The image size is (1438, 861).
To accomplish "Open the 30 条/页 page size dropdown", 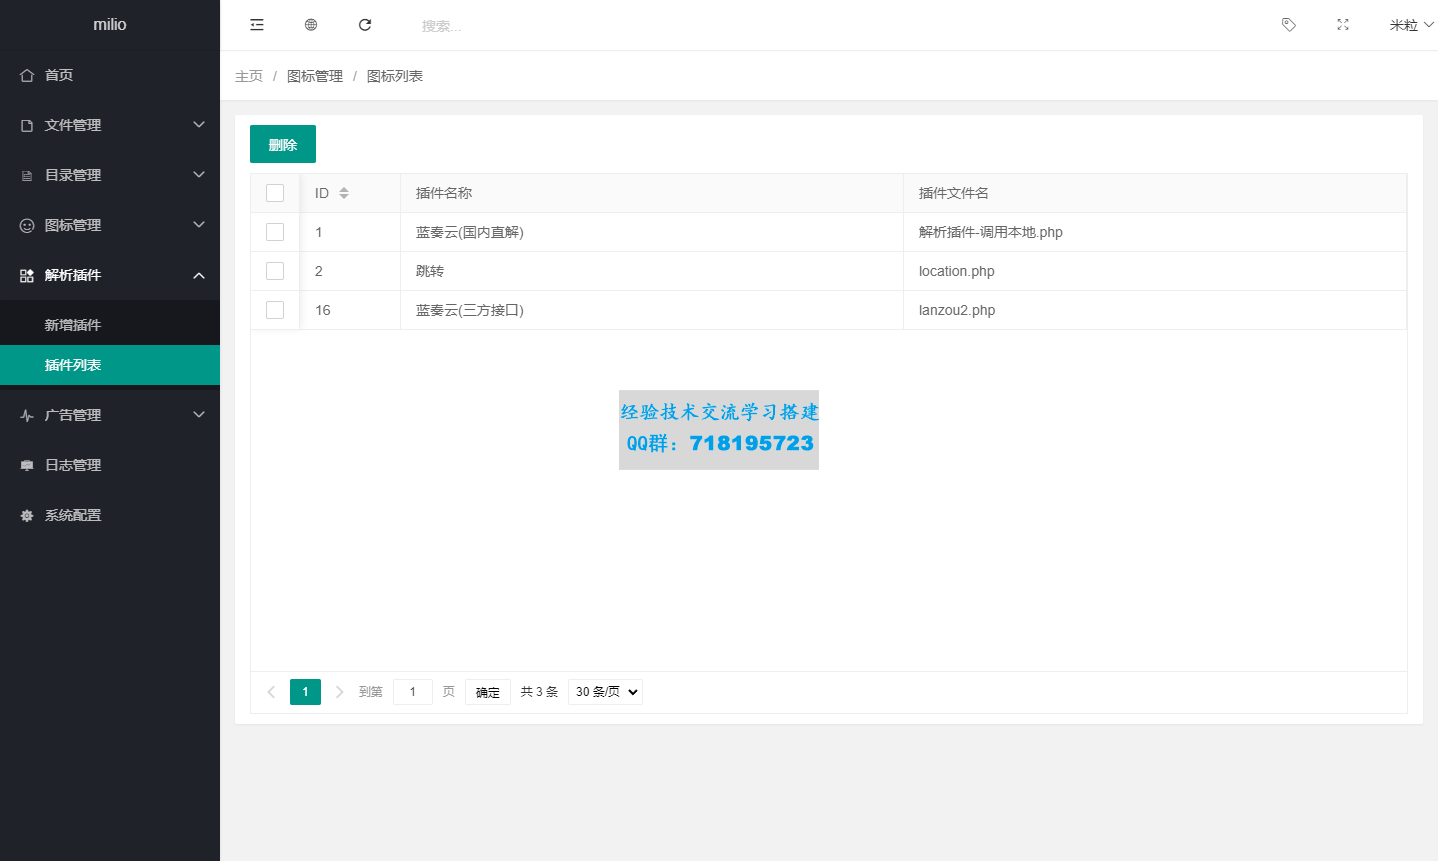I will tap(605, 692).
